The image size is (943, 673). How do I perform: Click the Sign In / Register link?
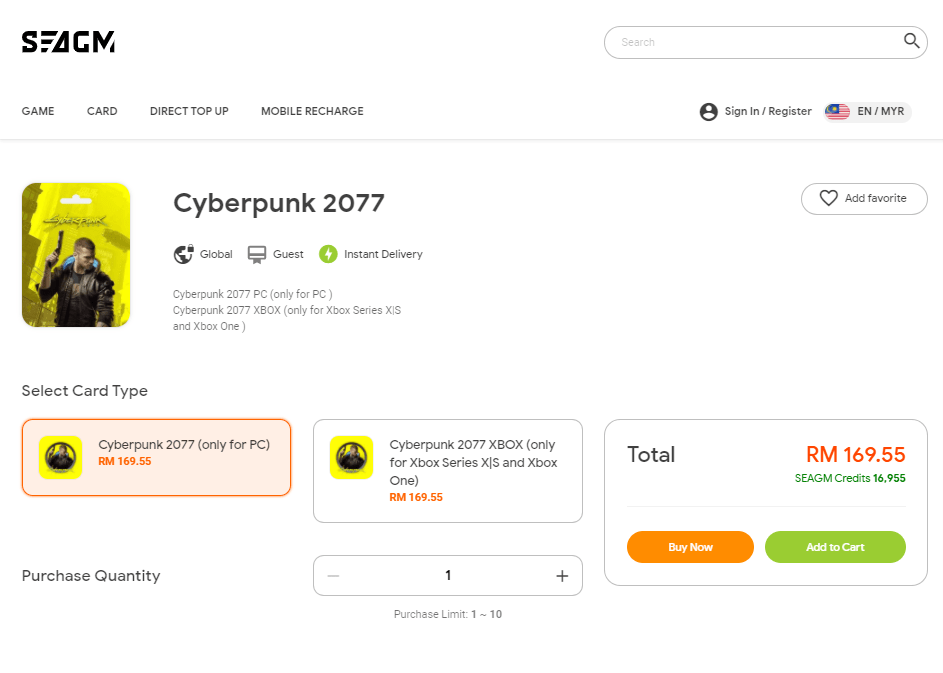point(768,112)
